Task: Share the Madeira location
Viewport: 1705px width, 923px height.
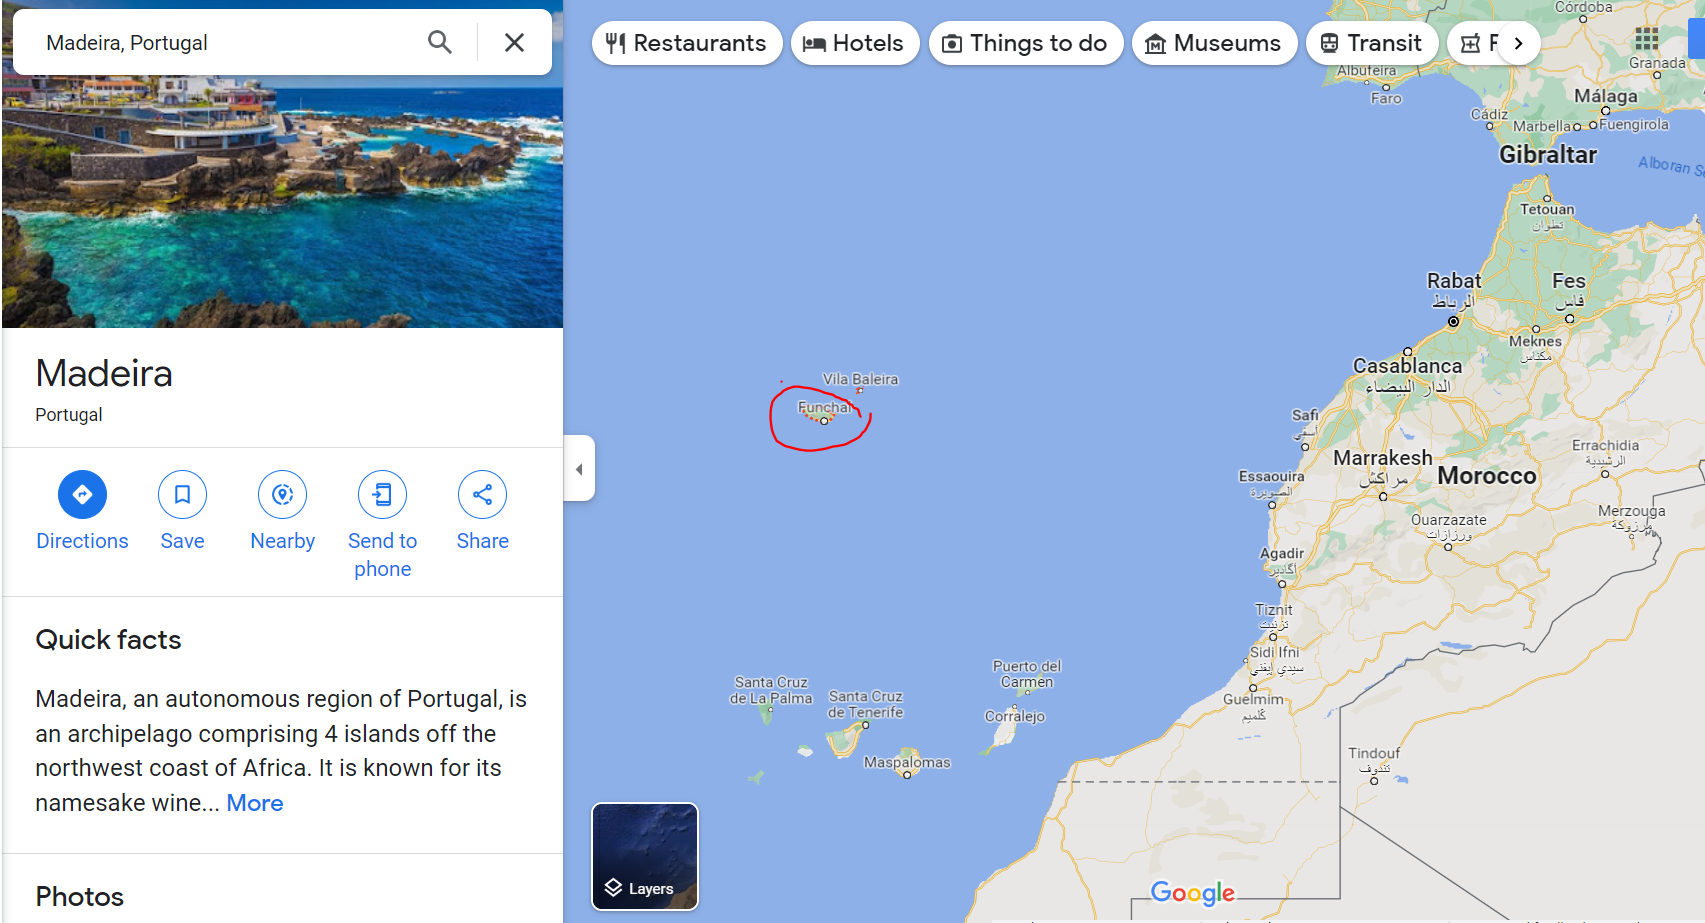Action: point(483,494)
